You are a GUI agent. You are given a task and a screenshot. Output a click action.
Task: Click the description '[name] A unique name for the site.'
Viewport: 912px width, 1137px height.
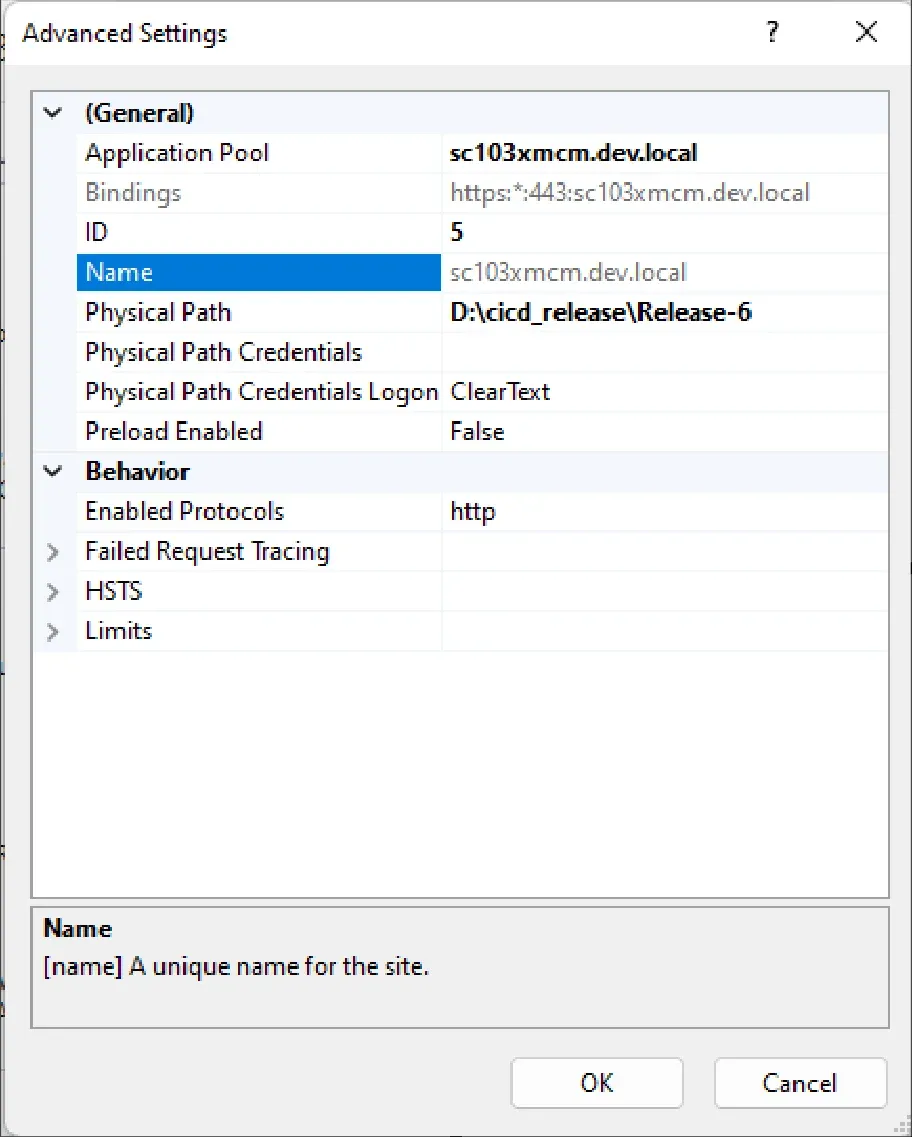click(x=236, y=967)
